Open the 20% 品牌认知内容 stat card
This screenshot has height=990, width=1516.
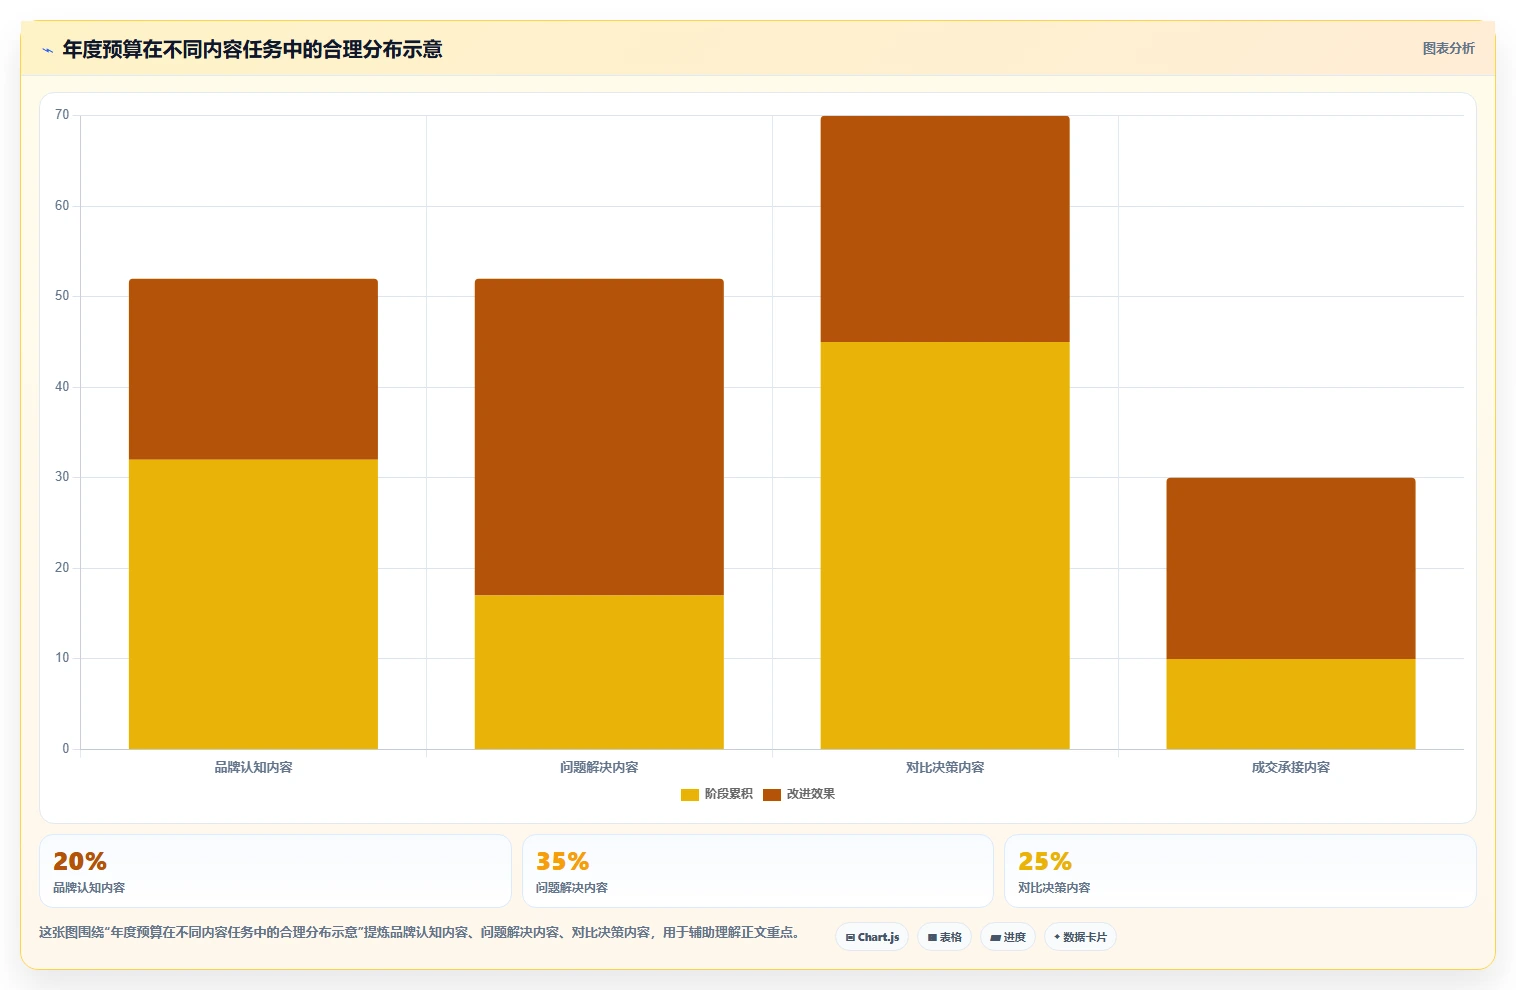pyautogui.click(x=275, y=871)
